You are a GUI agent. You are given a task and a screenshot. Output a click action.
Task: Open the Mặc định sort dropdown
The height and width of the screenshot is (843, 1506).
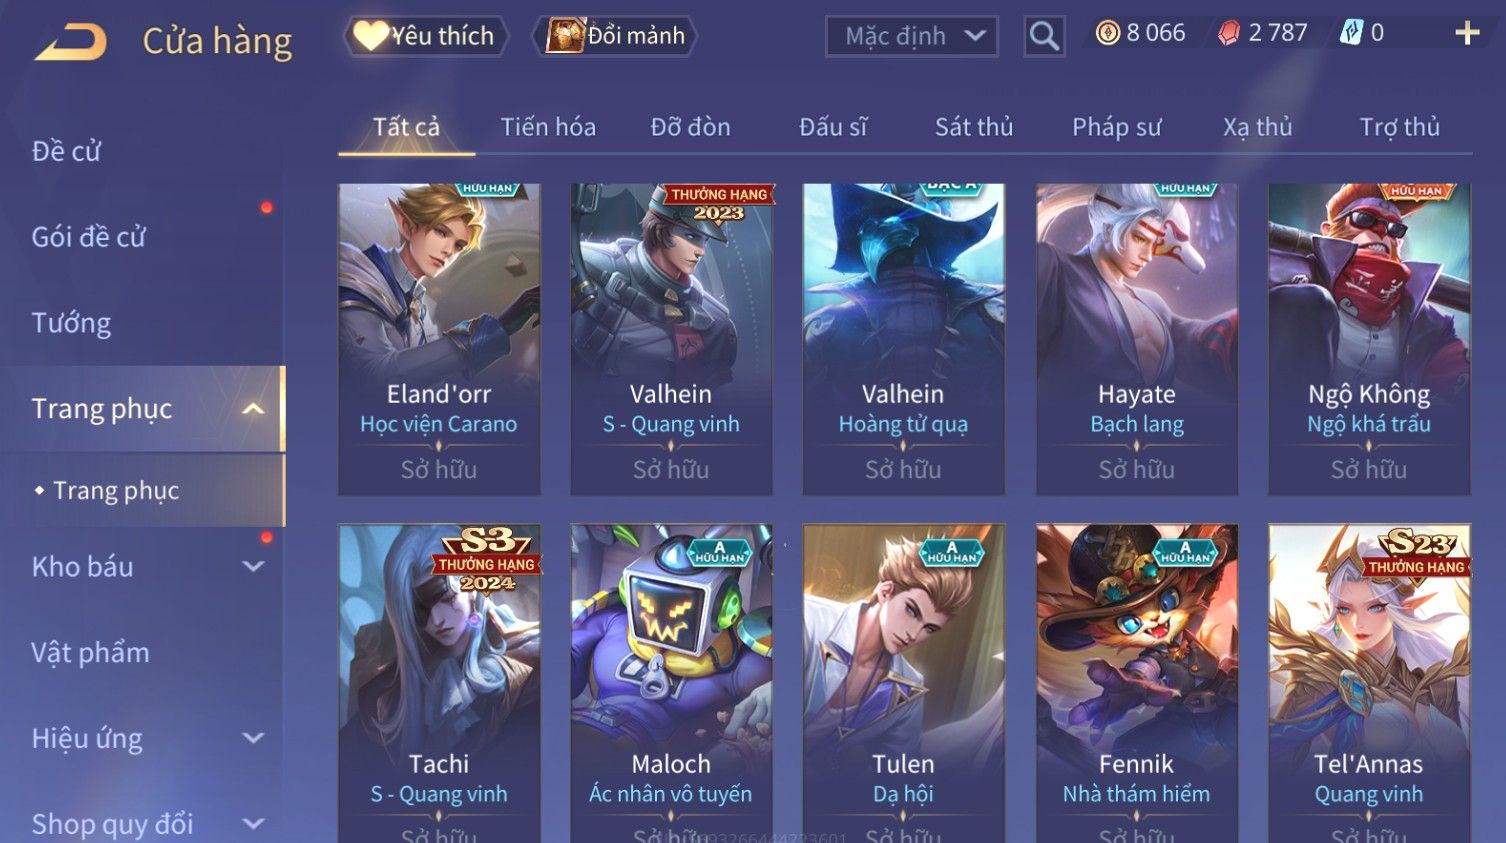(912, 36)
